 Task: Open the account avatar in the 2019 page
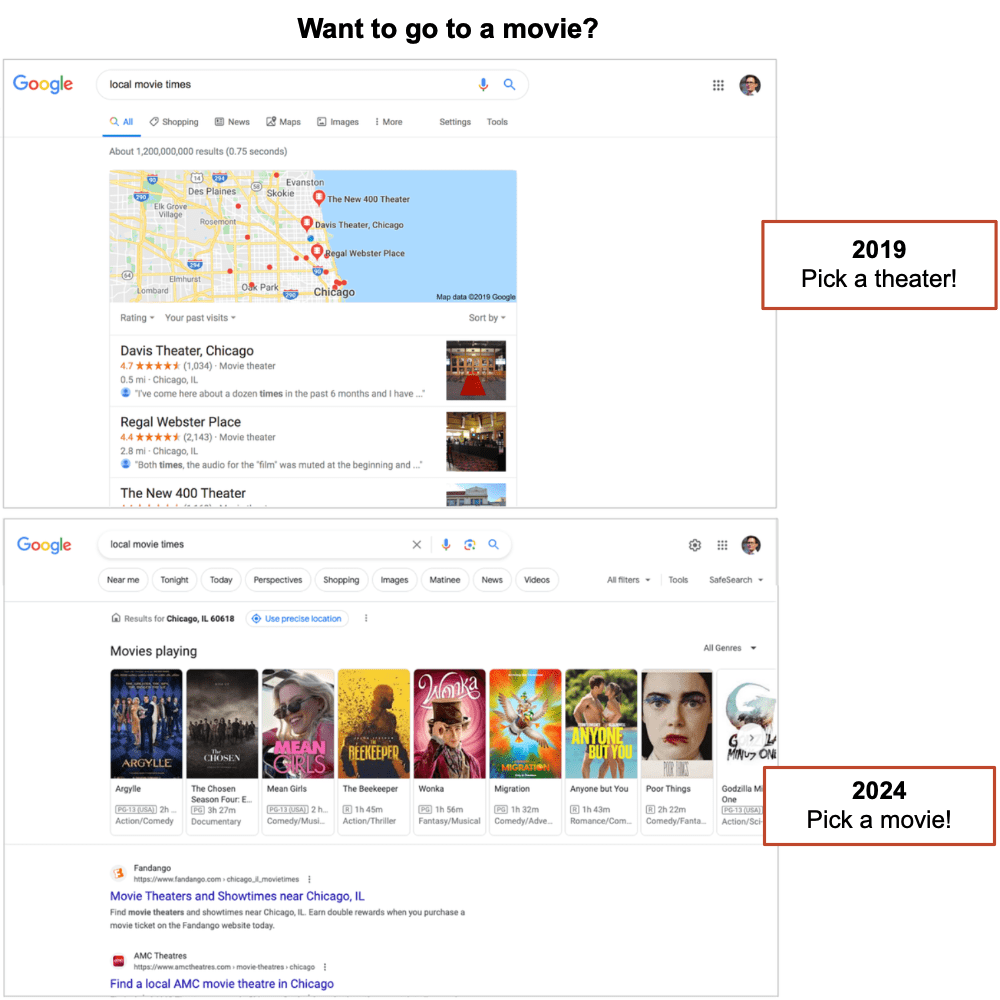[750, 85]
